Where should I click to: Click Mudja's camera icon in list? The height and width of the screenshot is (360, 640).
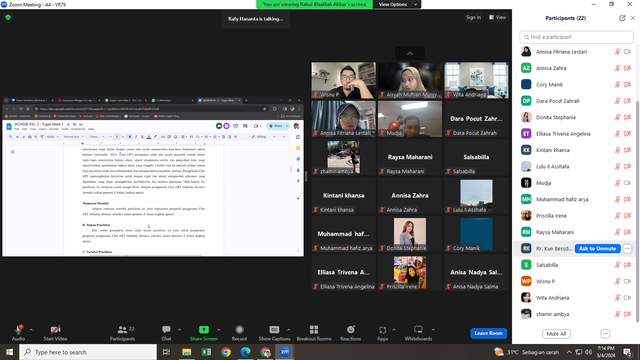coord(627,183)
